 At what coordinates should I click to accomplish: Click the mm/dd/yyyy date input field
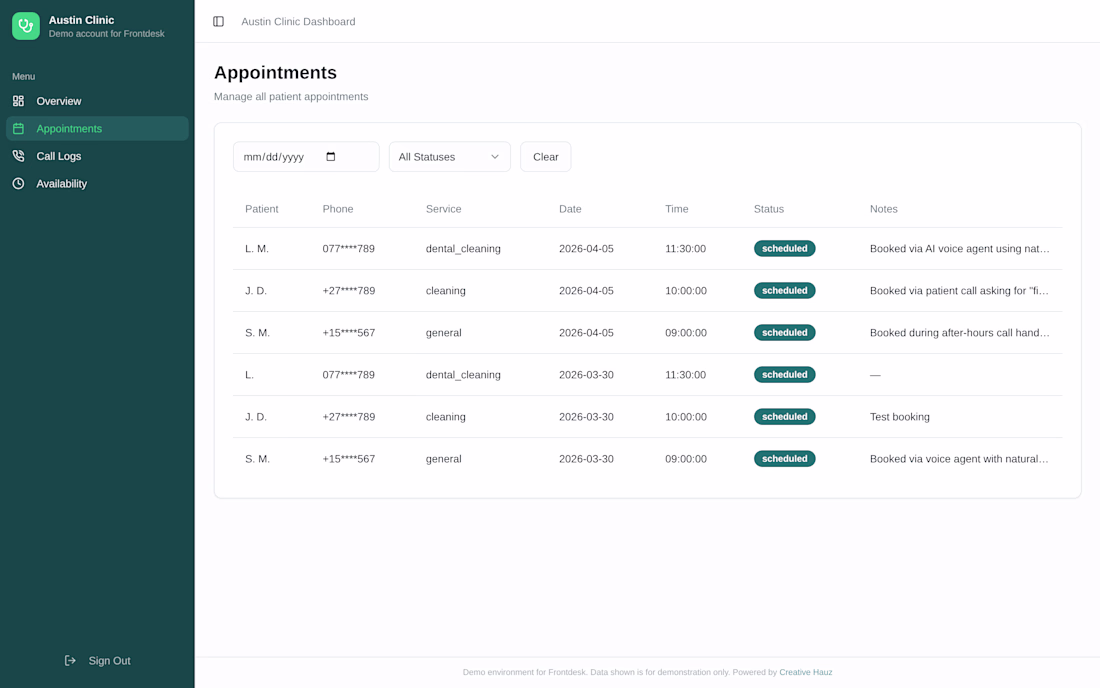pos(306,156)
